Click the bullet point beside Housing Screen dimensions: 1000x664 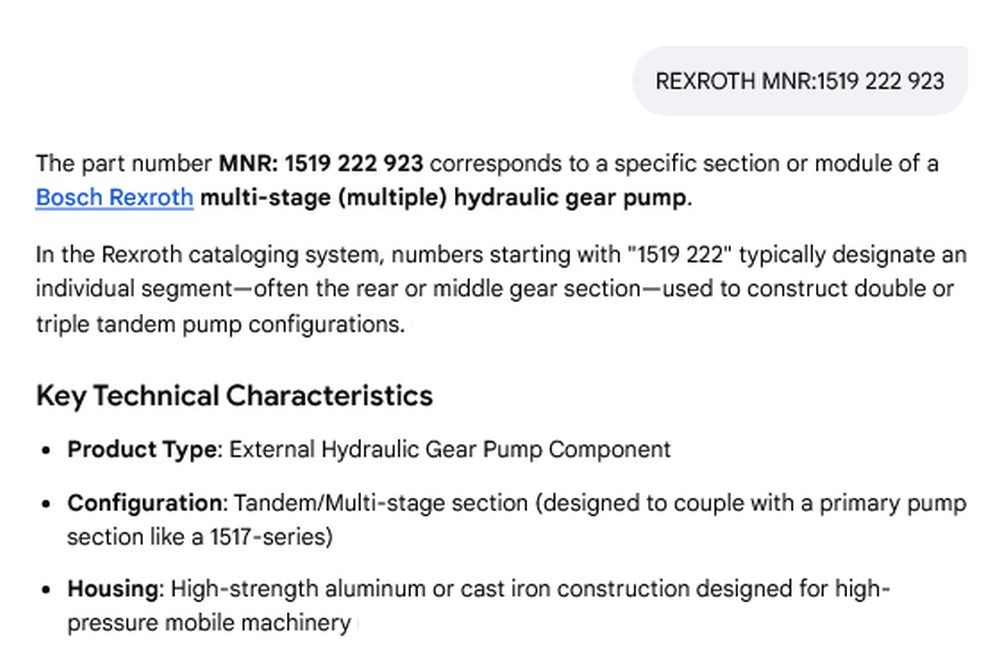pyautogui.click(x=45, y=589)
